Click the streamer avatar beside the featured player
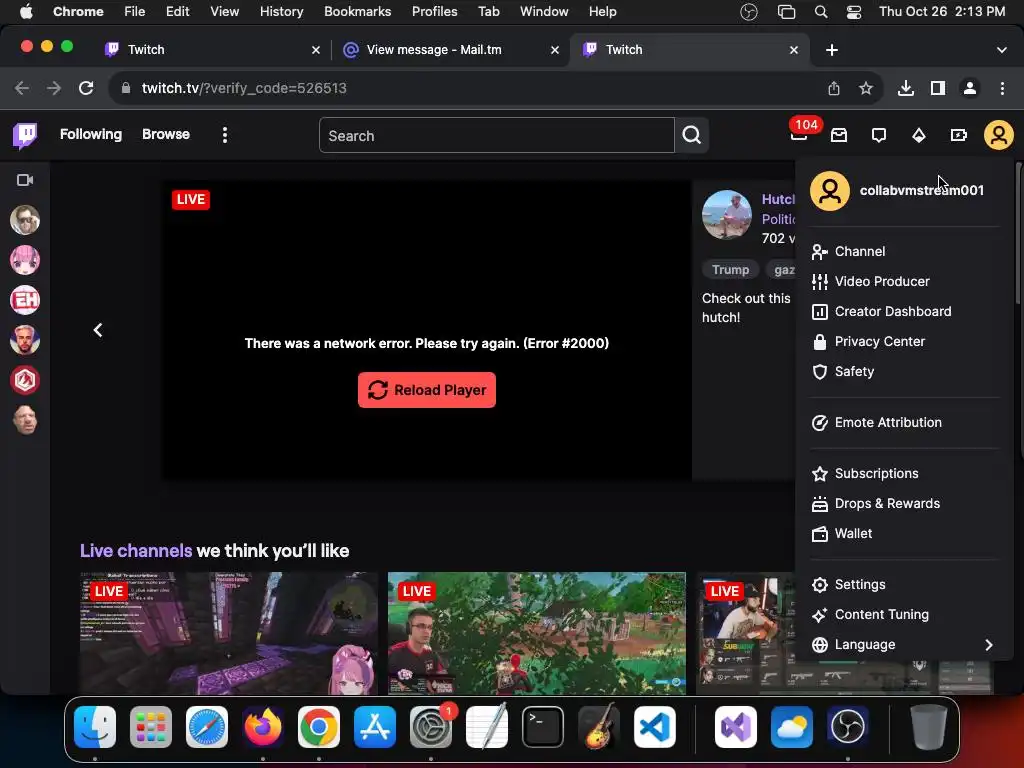1024x768 pixels. (726, 215)
